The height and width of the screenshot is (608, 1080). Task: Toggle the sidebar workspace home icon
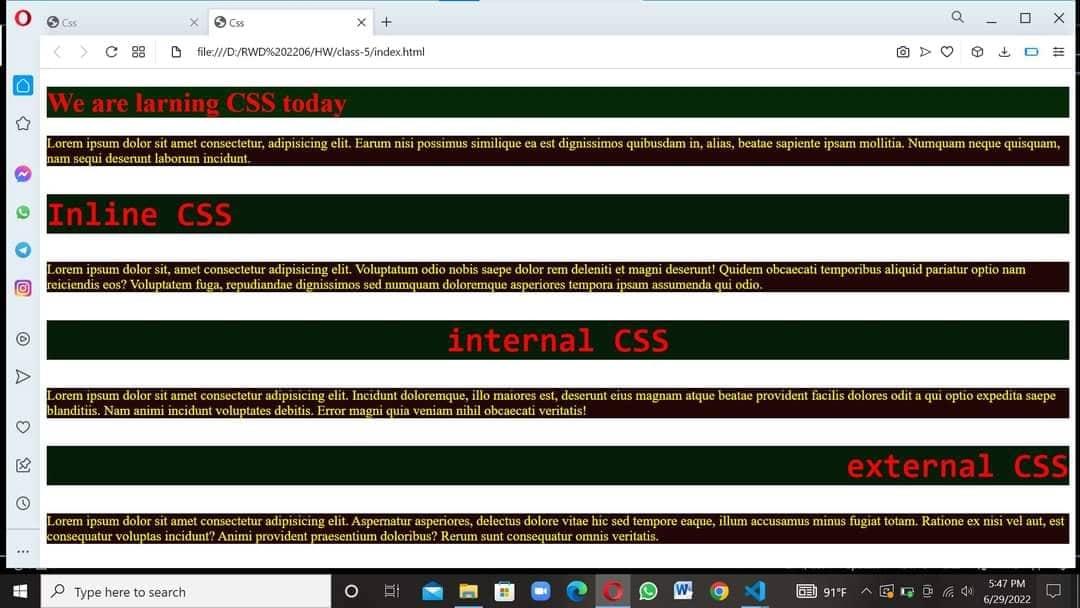[x=22, y=85]
